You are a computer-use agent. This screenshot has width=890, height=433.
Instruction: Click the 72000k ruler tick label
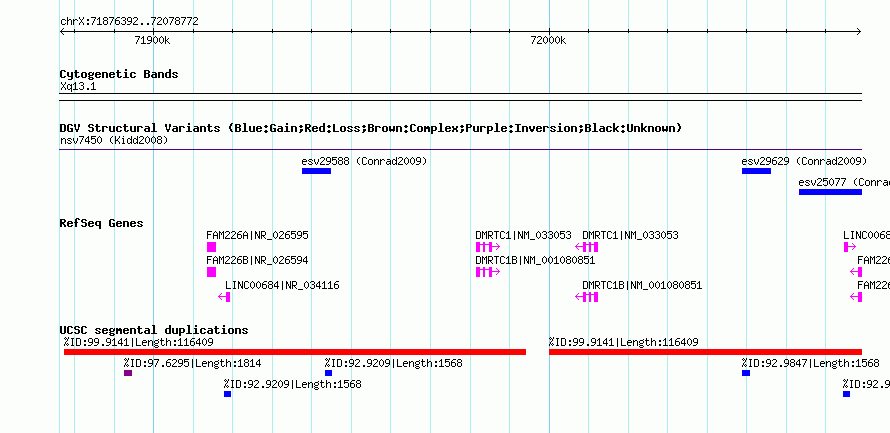coord(548,40)
